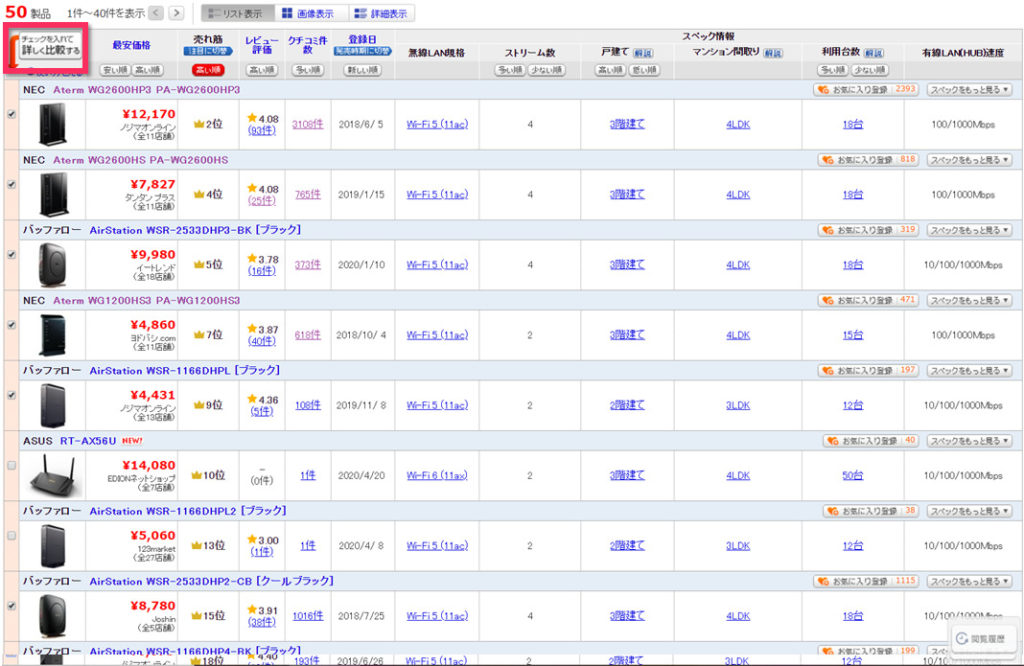Expand スペックをもっと見る for Aterm WG2600HS
Screen dimensions: 1024x666
[969, 160]
